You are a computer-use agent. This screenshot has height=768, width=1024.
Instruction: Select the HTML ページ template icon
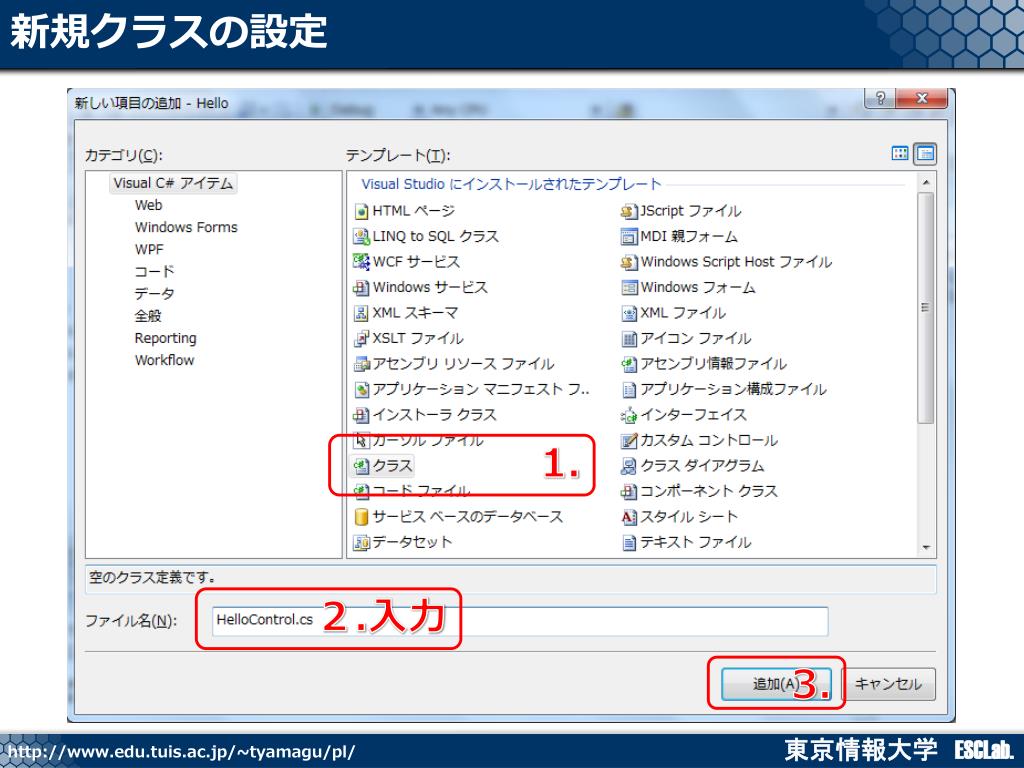click(361, 211)
